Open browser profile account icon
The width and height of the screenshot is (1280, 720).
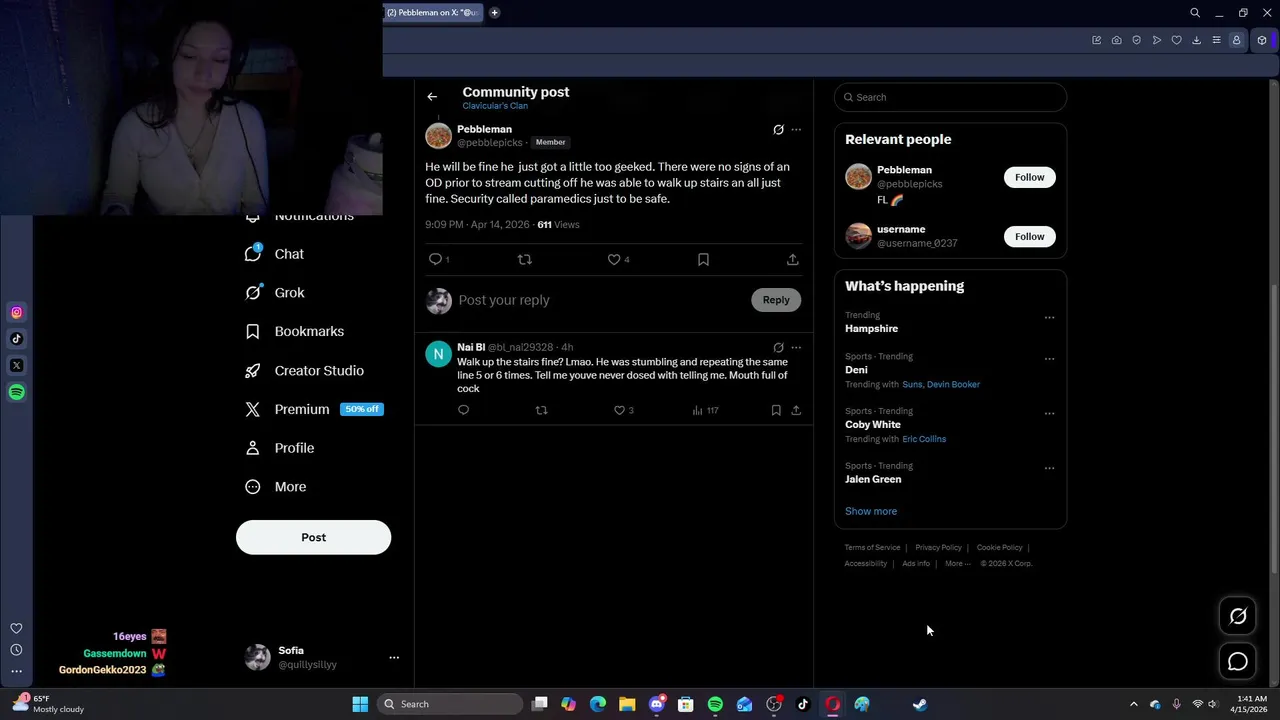[x=1236, y=40]
